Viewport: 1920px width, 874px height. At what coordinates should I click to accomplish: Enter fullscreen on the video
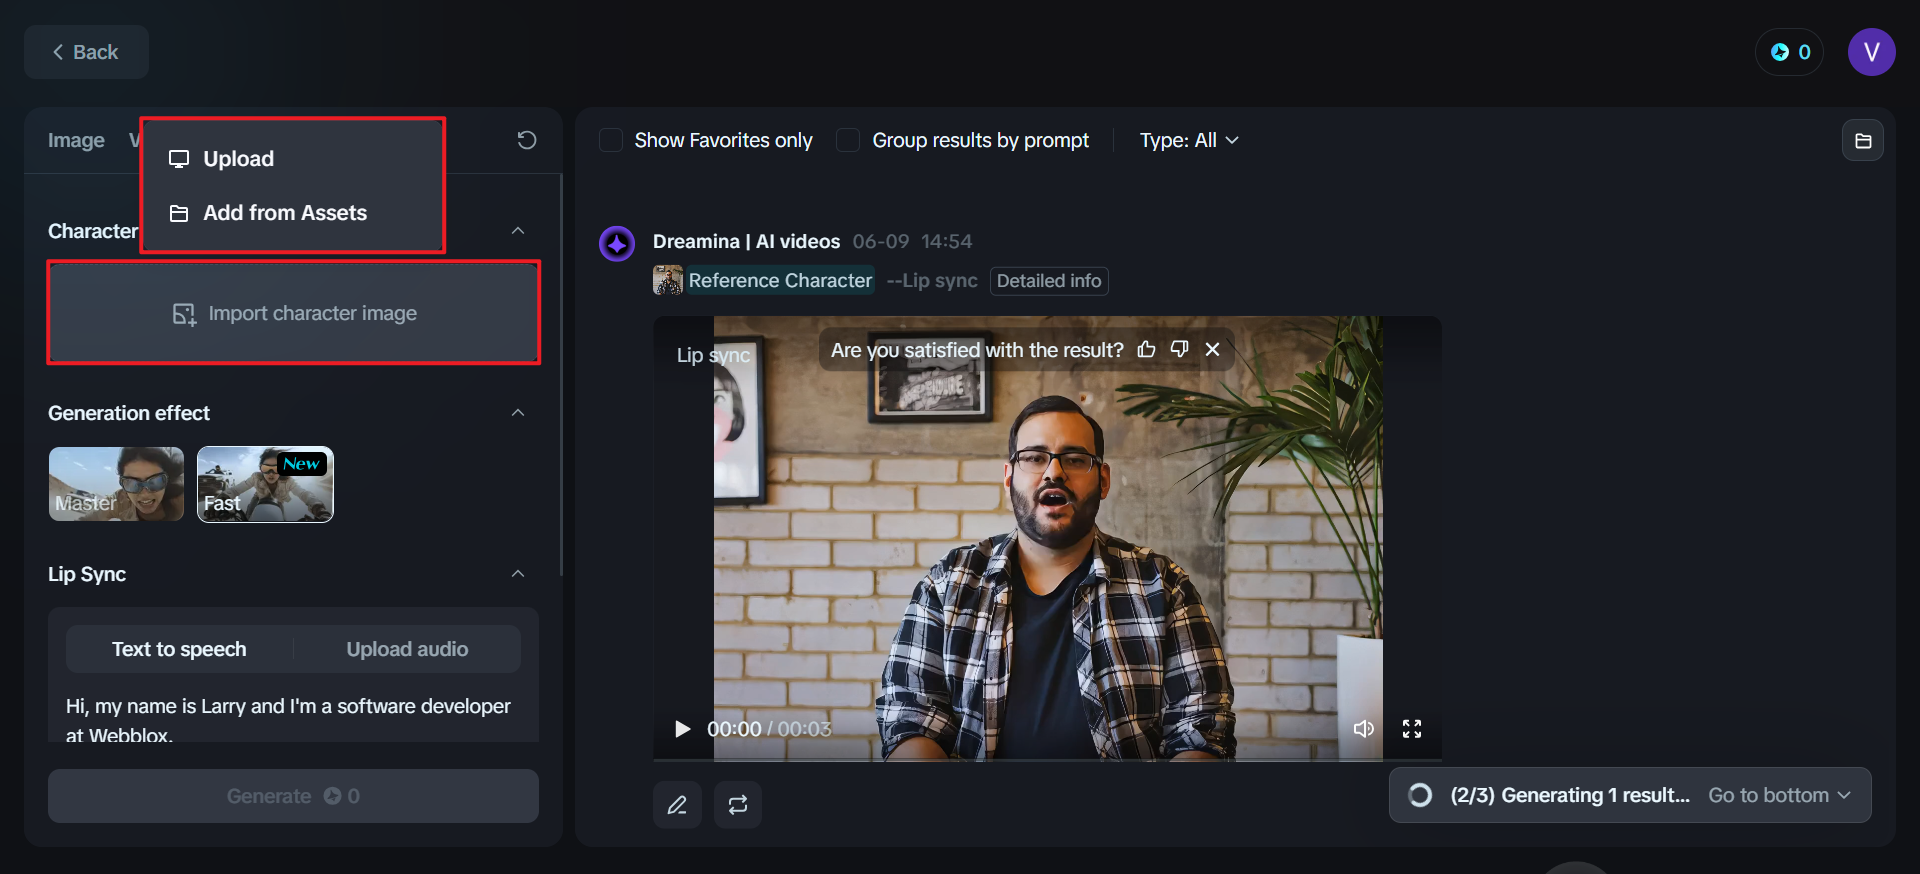pyautogui.click(x=1411, y=729)
